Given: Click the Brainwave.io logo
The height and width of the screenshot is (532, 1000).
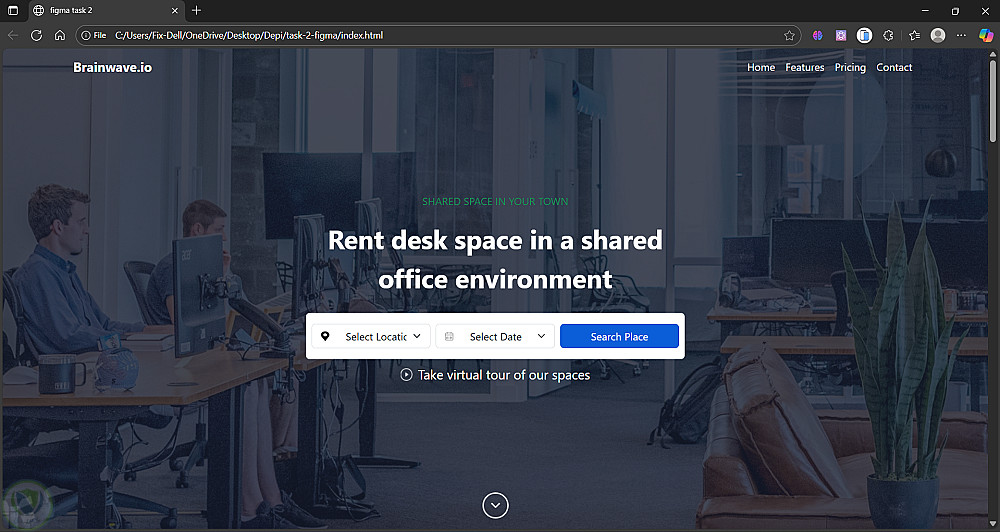Looking at the screenshot, I should click(112, 68).
